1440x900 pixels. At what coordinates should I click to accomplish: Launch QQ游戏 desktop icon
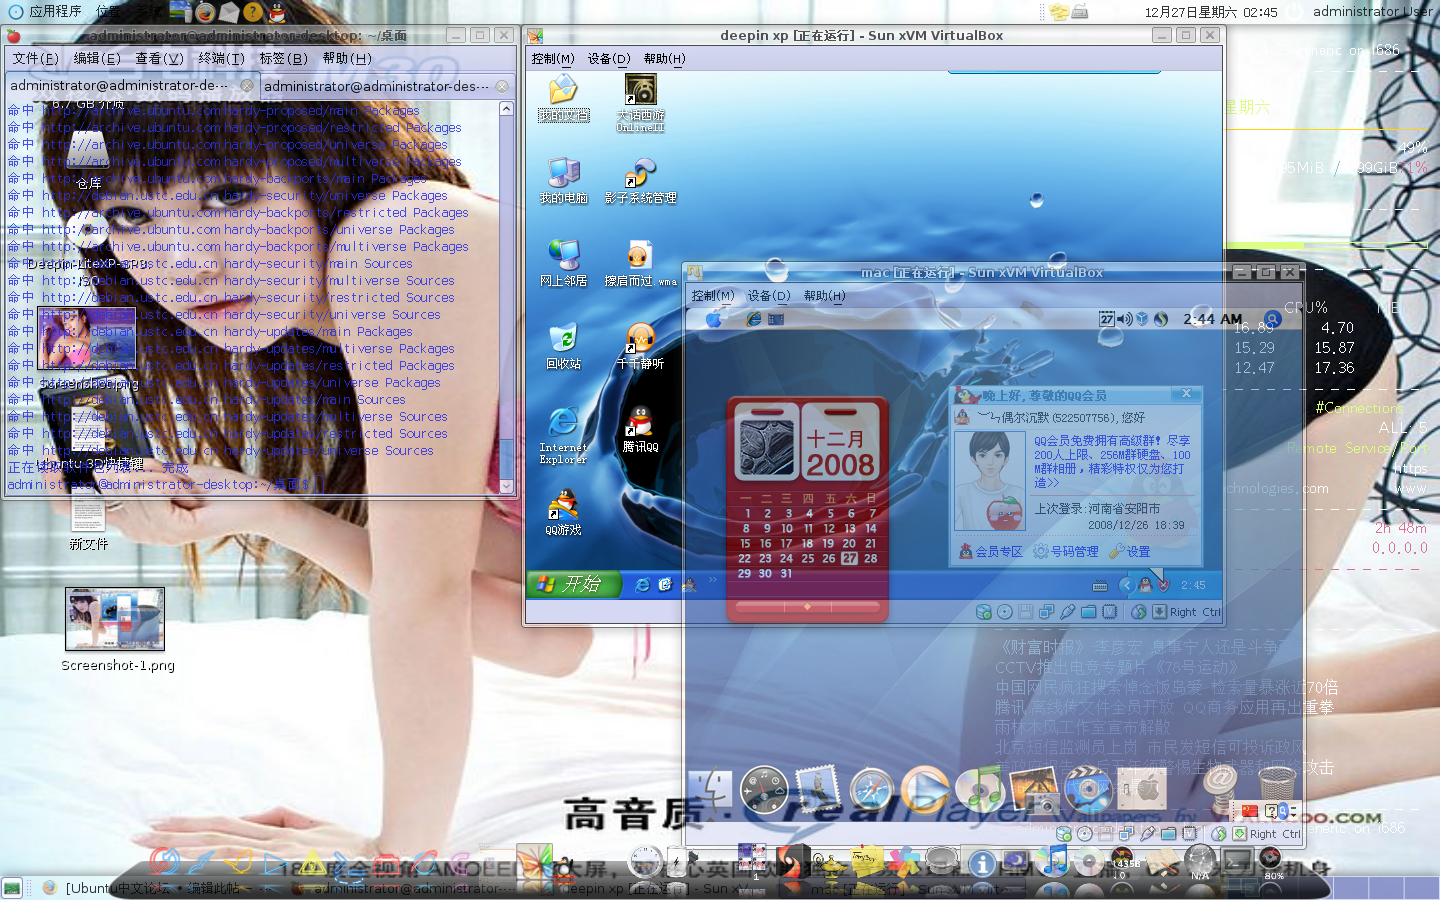(x=563, y=513)
